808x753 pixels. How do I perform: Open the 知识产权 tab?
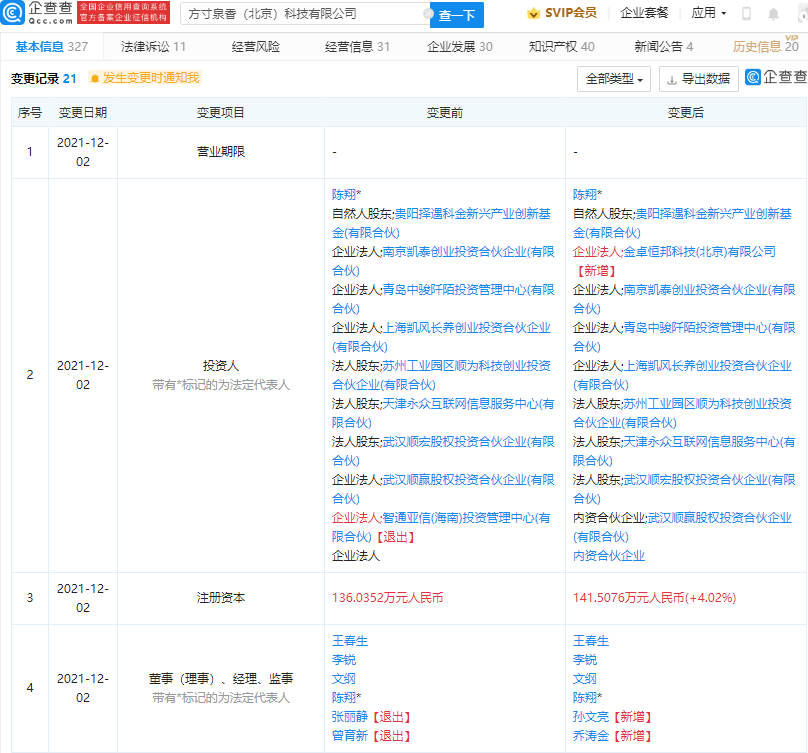click(x=561, y=47)
